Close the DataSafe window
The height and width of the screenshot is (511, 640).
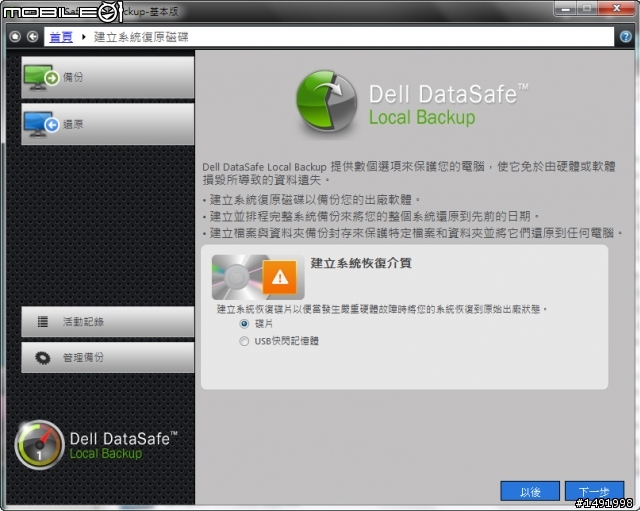point(617,9)
